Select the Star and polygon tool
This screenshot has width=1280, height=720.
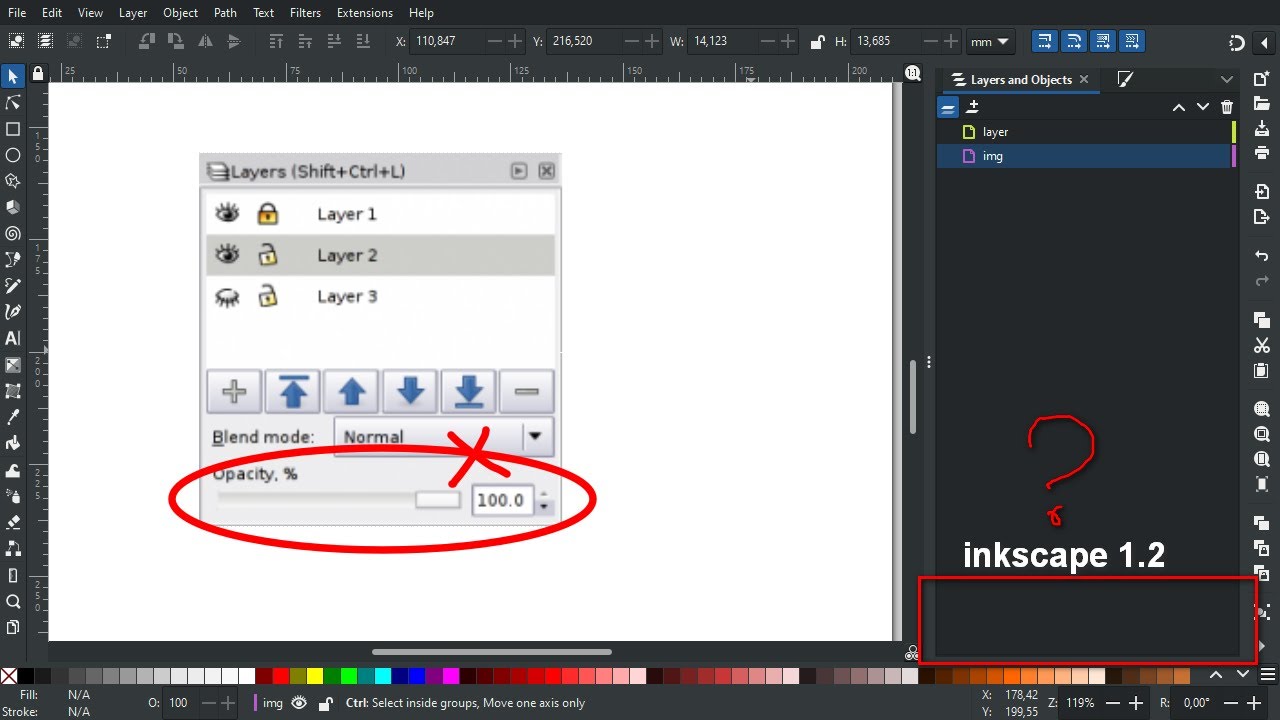pos(13,181)
